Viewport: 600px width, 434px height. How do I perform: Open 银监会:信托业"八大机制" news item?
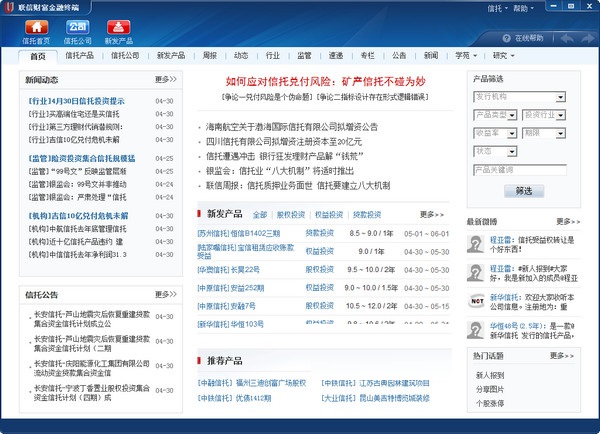pos(280,171)
